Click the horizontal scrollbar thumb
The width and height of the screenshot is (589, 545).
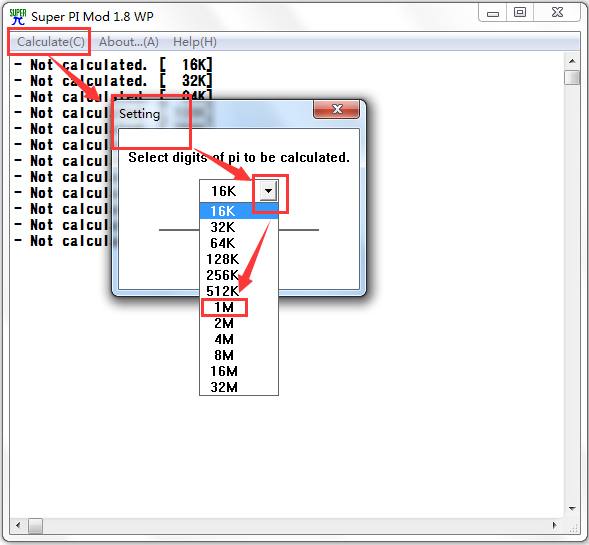point(35,525)
